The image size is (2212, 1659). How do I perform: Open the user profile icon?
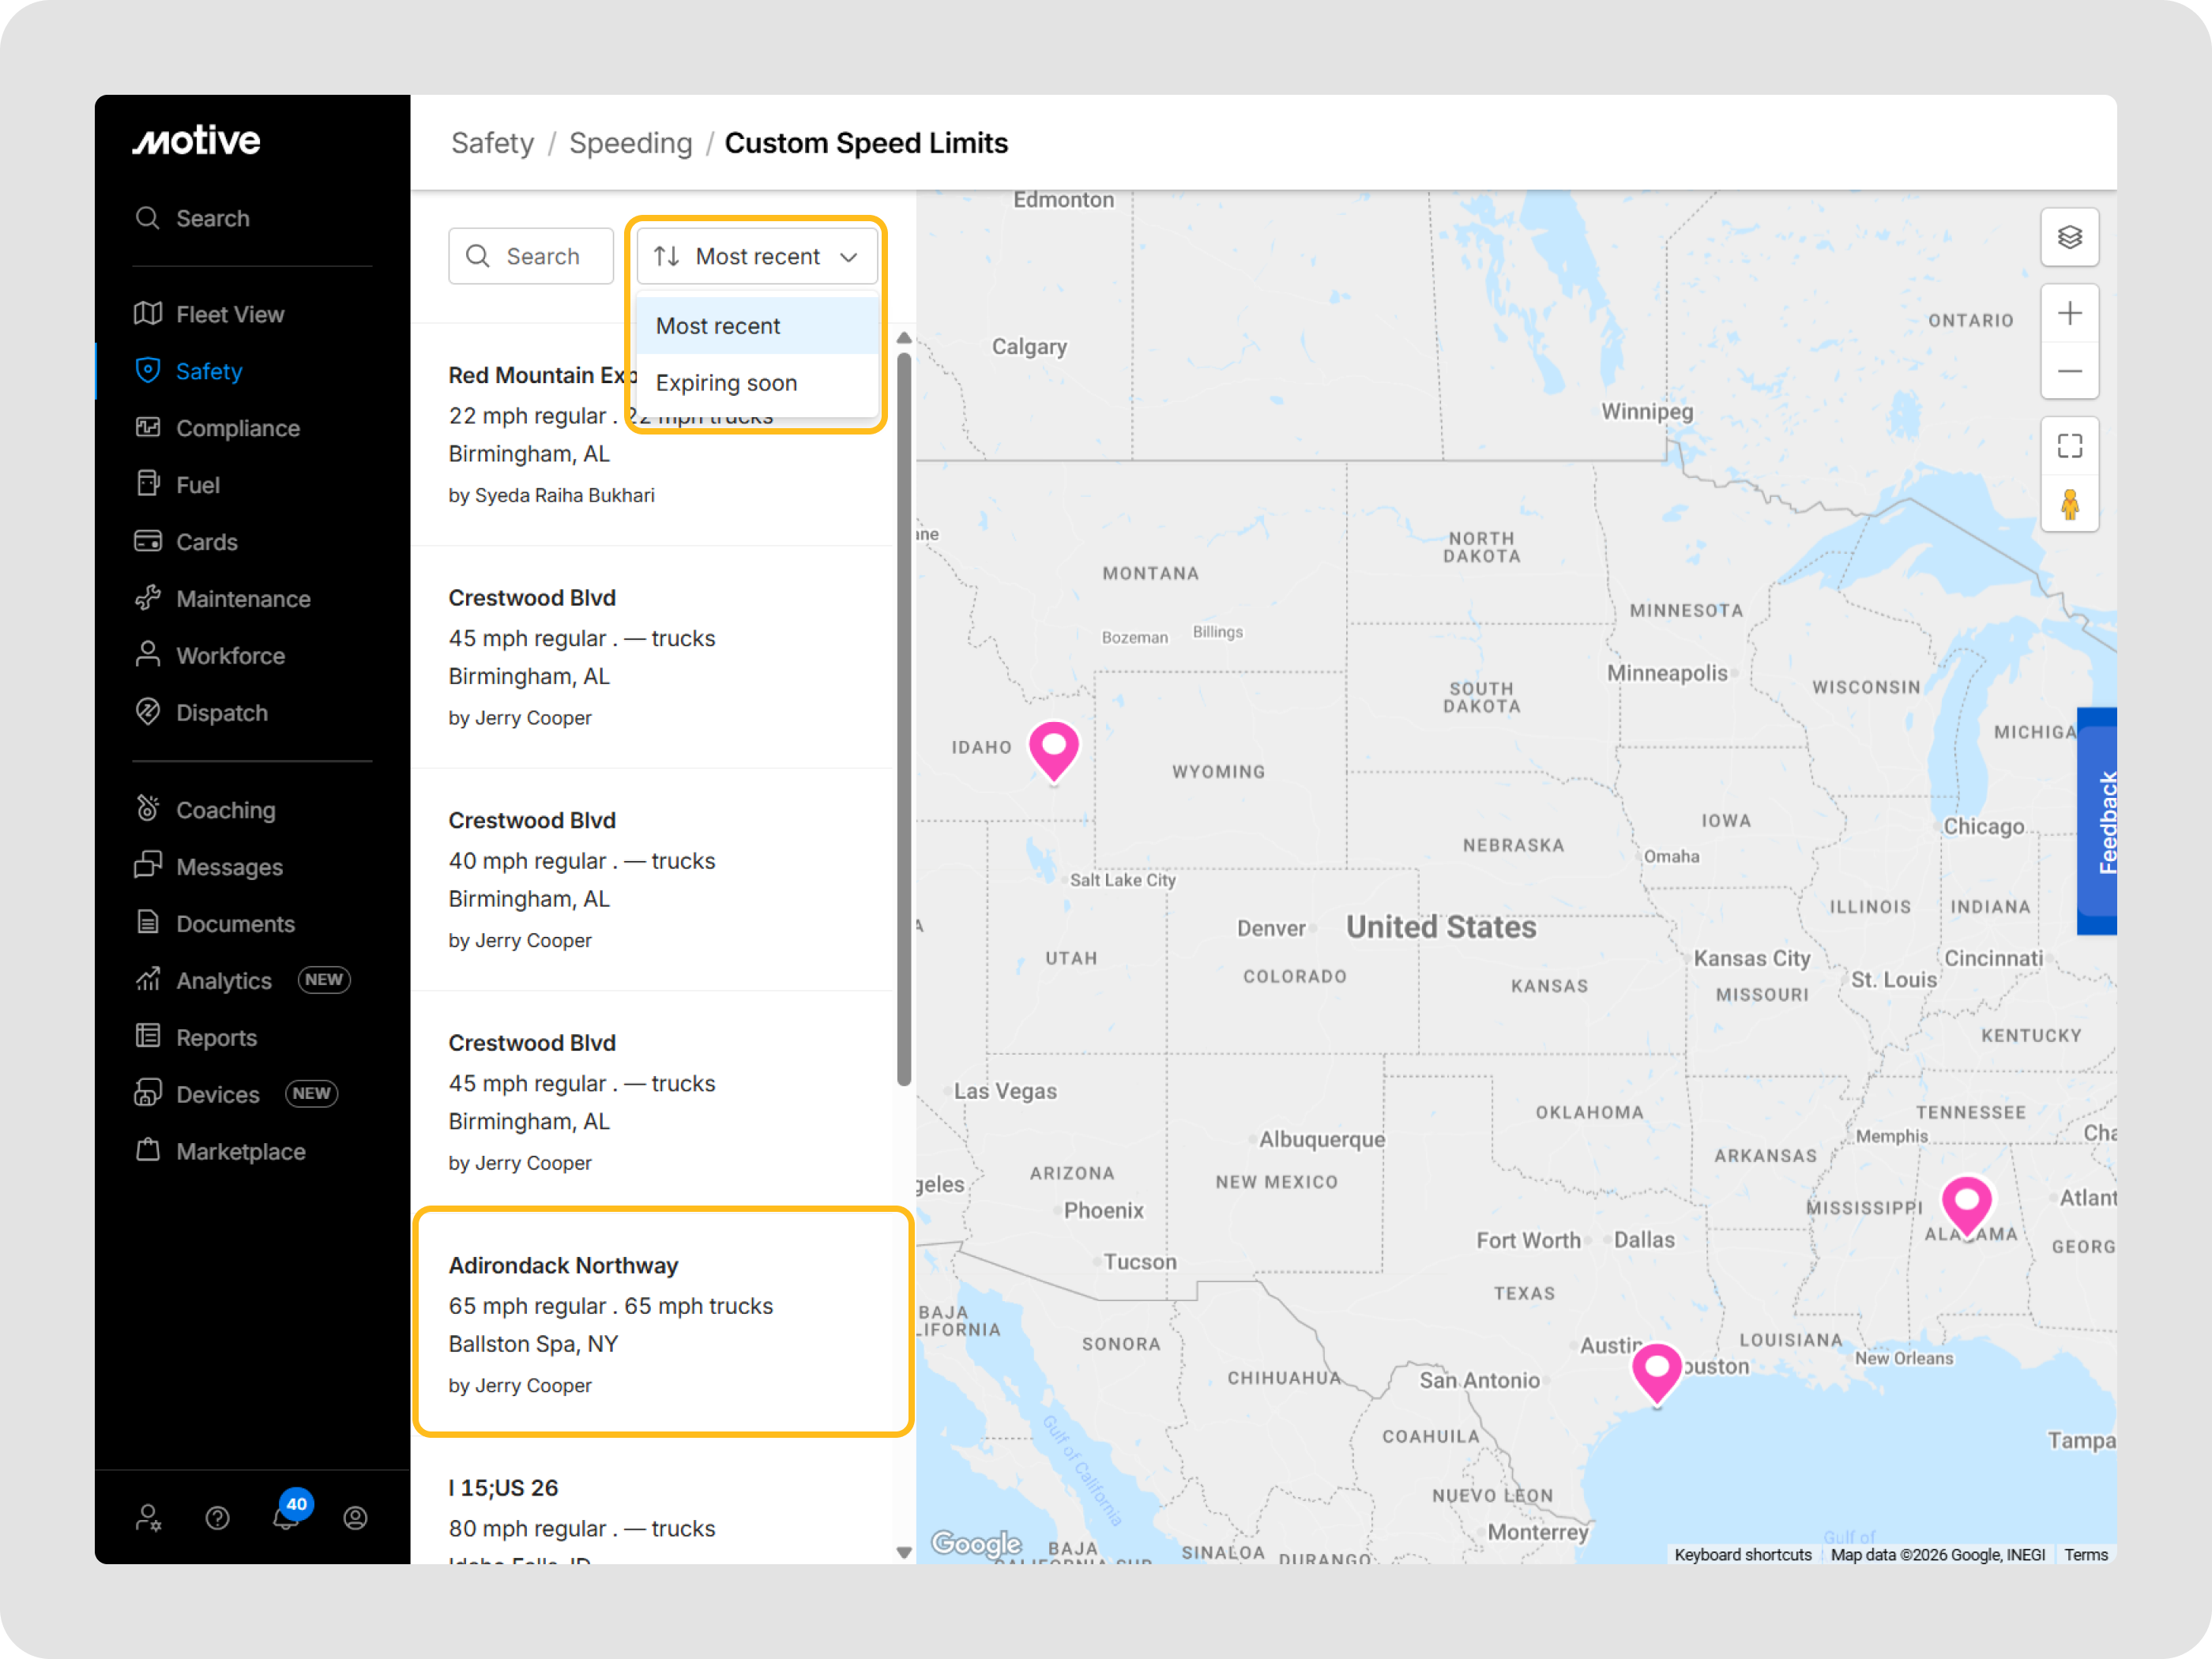click(x=355, y=1518)
